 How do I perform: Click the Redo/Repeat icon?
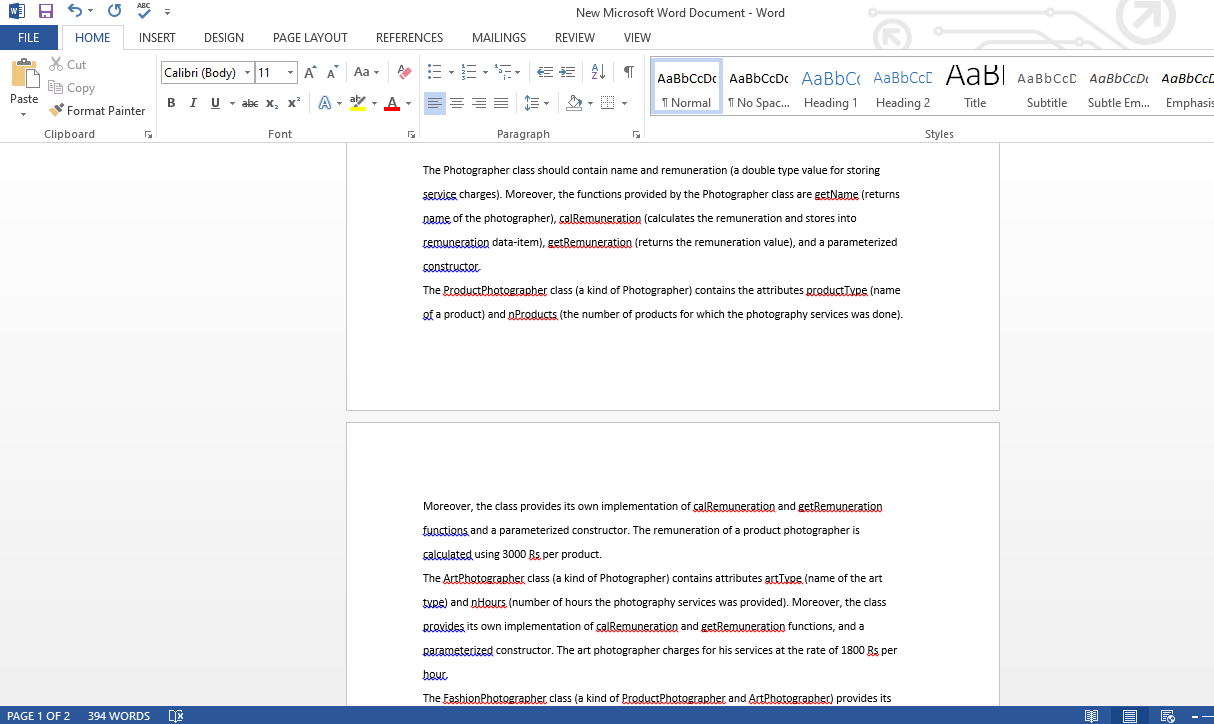point(114,12)
